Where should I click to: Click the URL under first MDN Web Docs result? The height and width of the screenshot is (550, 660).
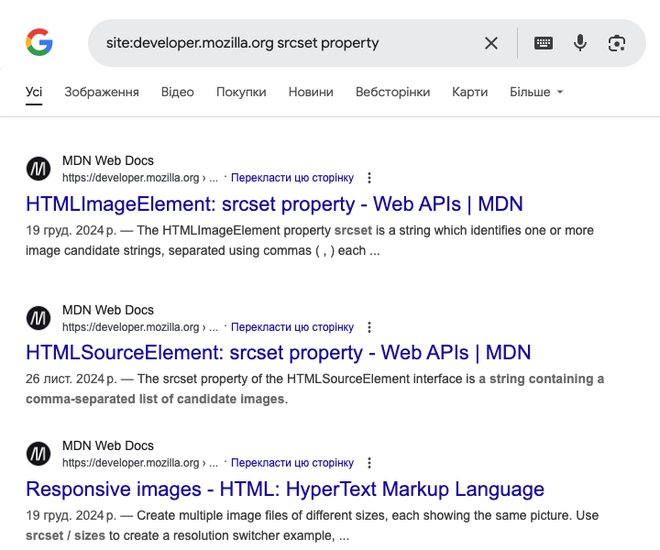point(140,178)
